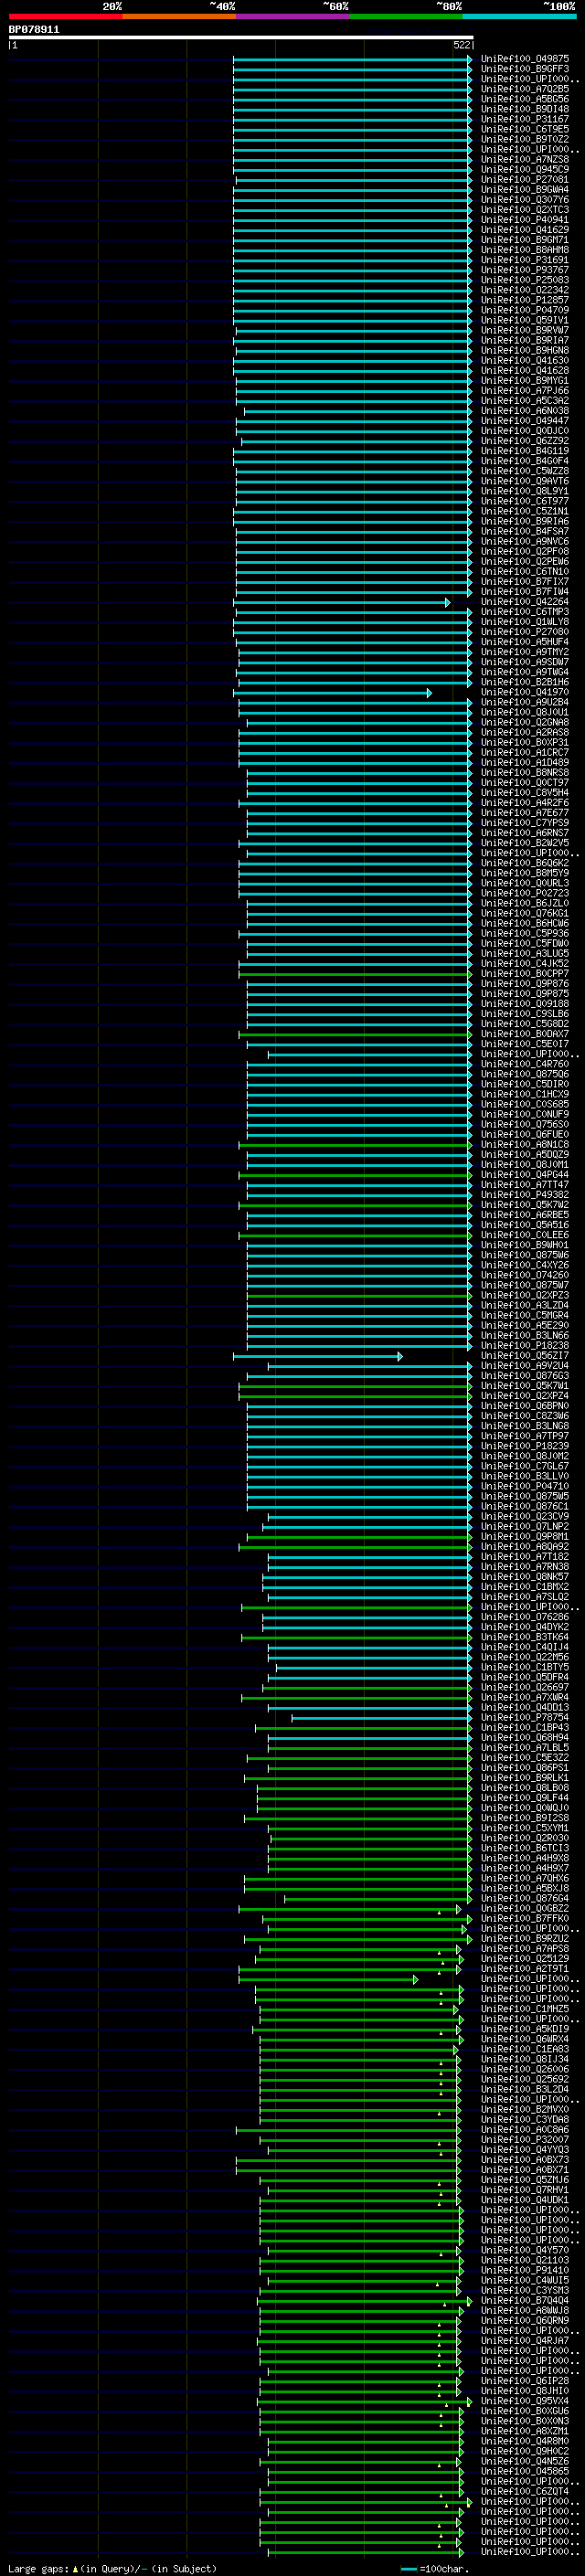Click the UniRef100_P27080 label
The width and height of the screenshot is (585, 2576).
525,632
